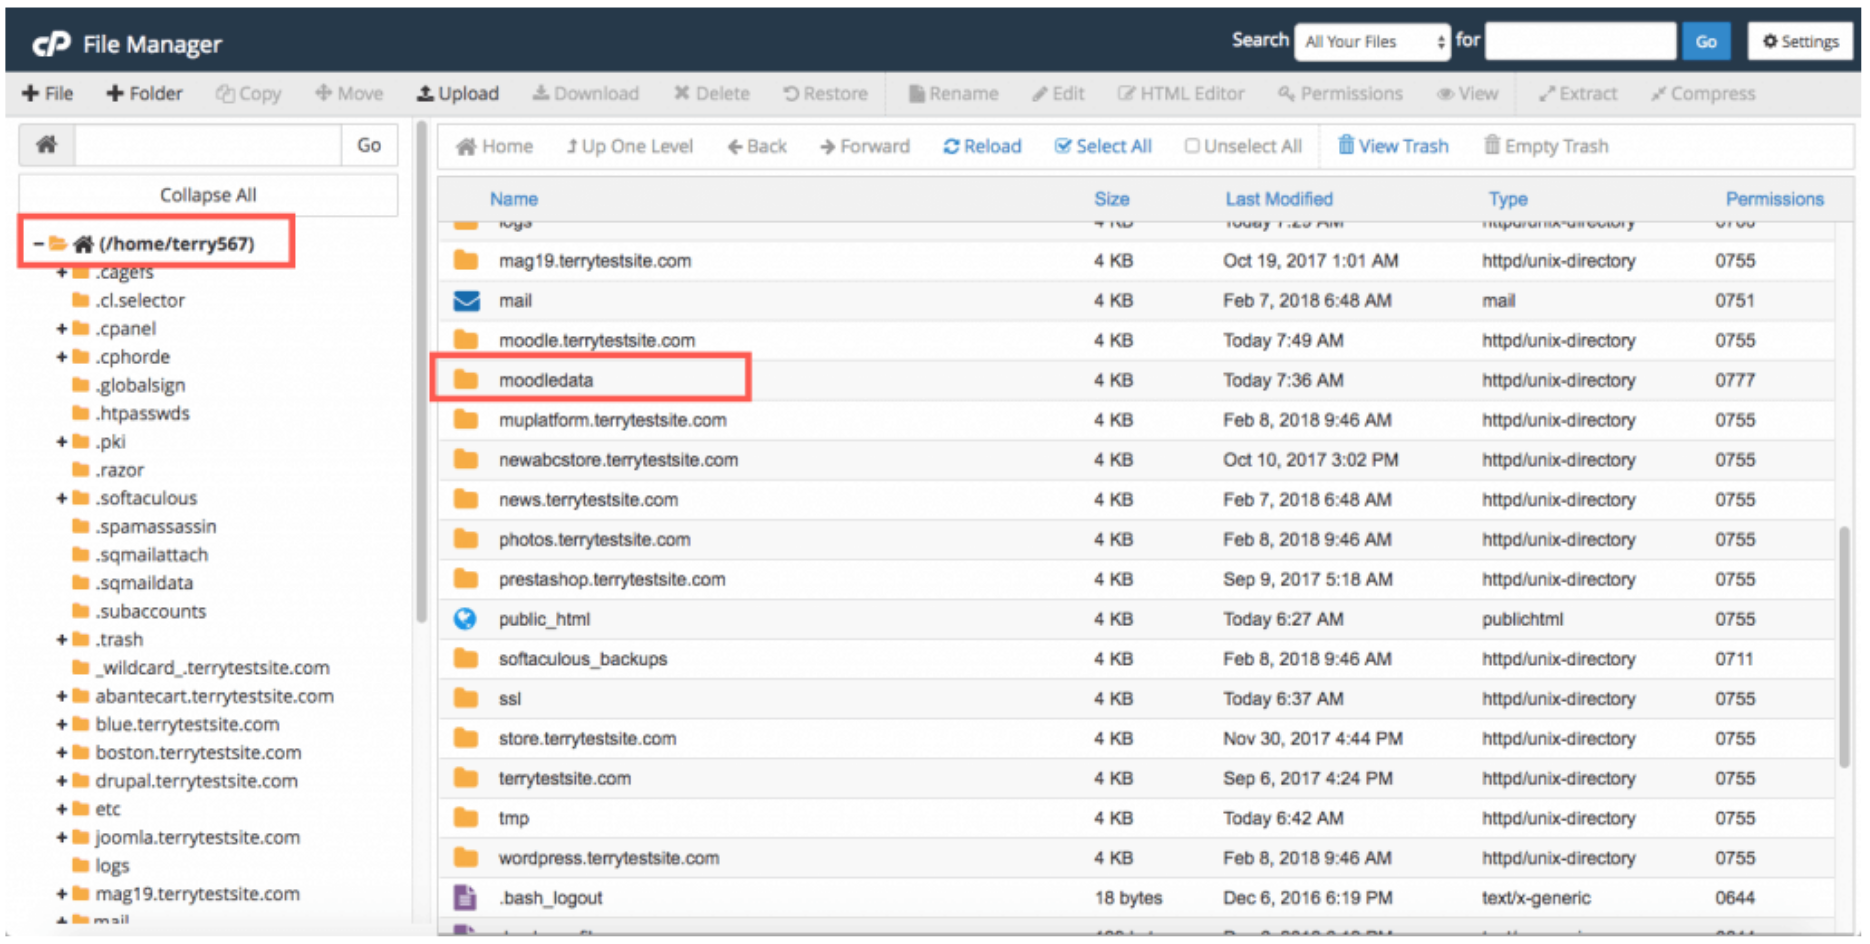Select logs folder in the tree
The height and width of the screenshot is (944, 1870).
(112, 866)
